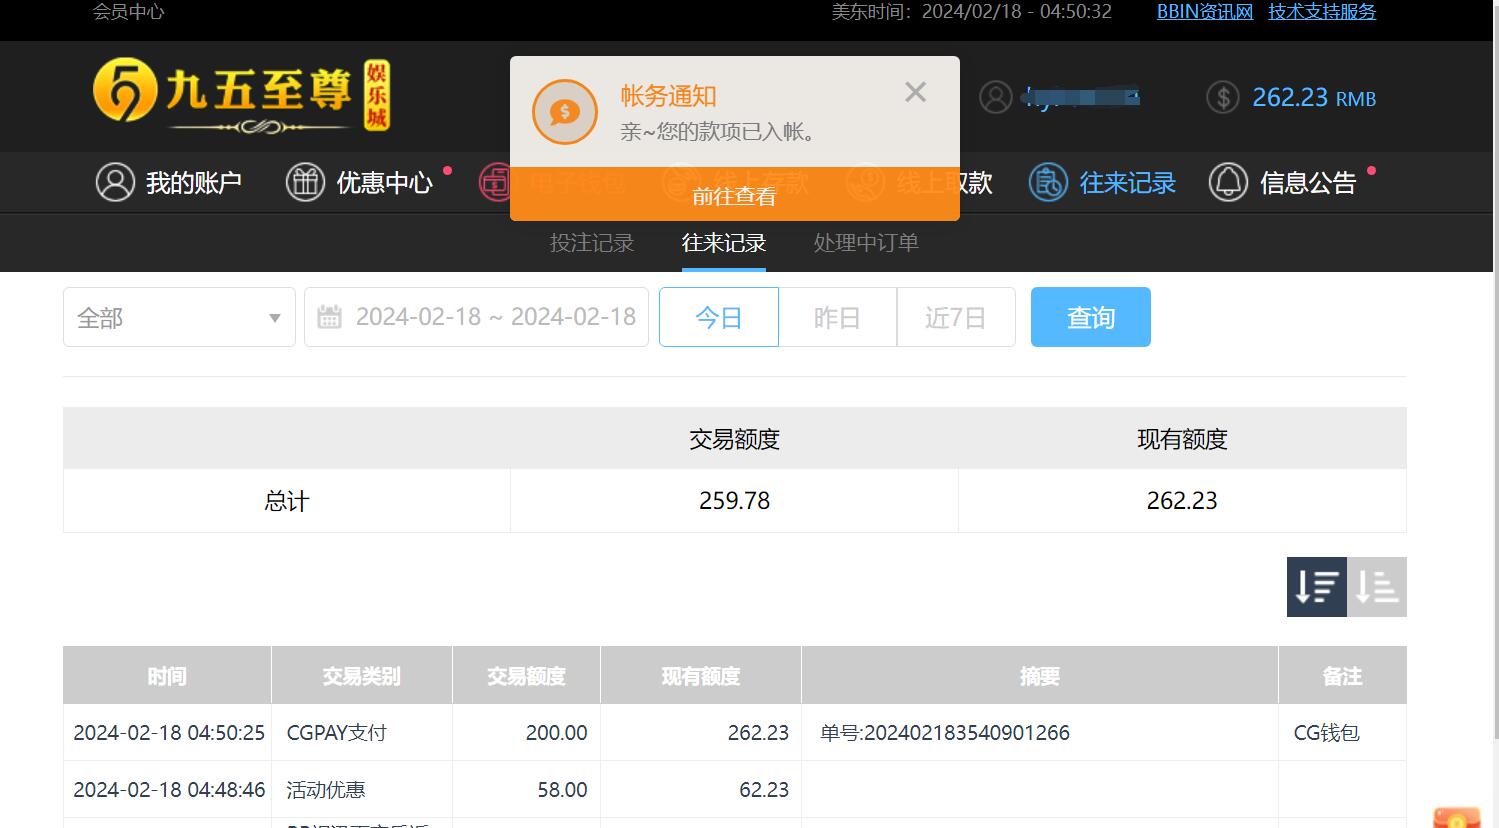Click the red envelope floating icon
The height and width of the screenshot is (828, 1499).
(1457, 817)
